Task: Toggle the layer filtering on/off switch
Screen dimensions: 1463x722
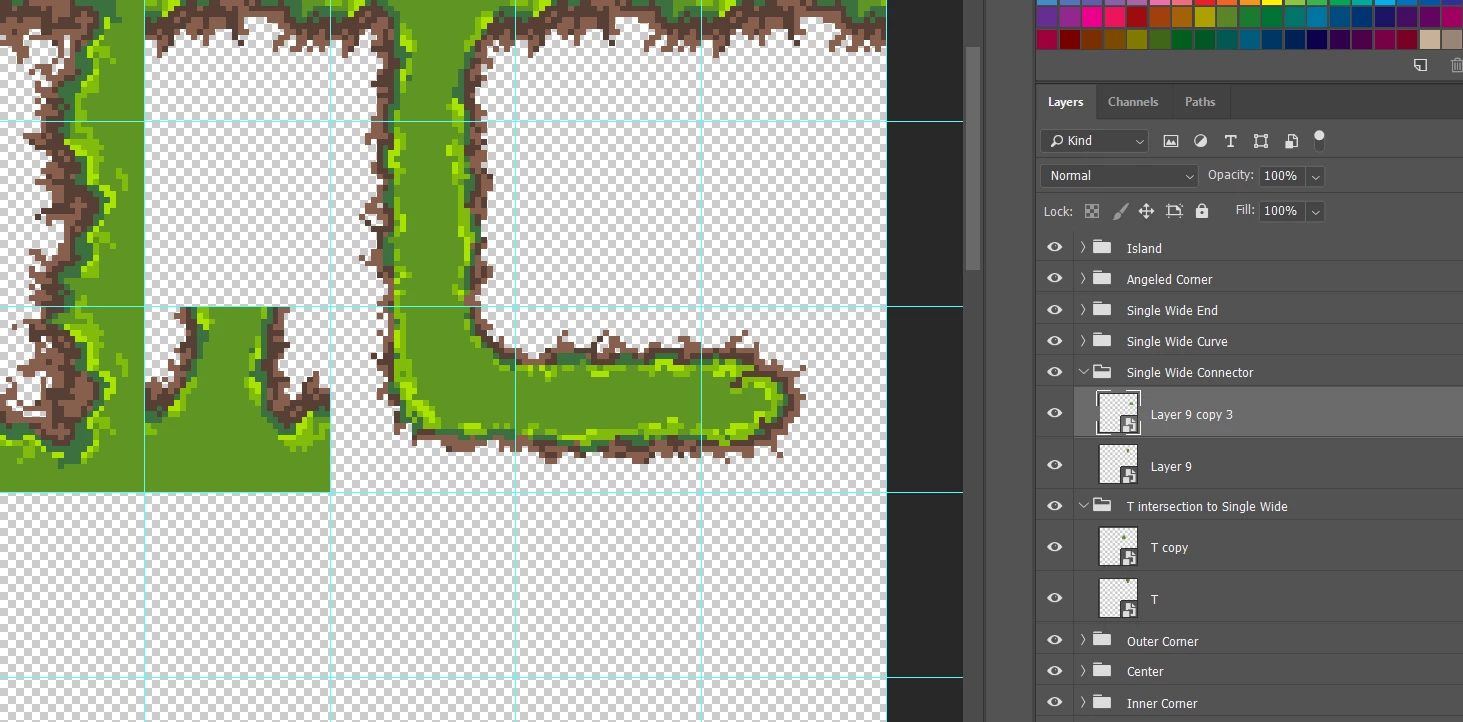Action: coord(1319,139)
